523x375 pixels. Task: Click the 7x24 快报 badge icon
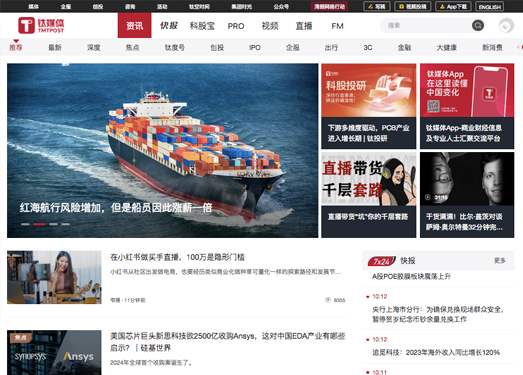(382, 261)
